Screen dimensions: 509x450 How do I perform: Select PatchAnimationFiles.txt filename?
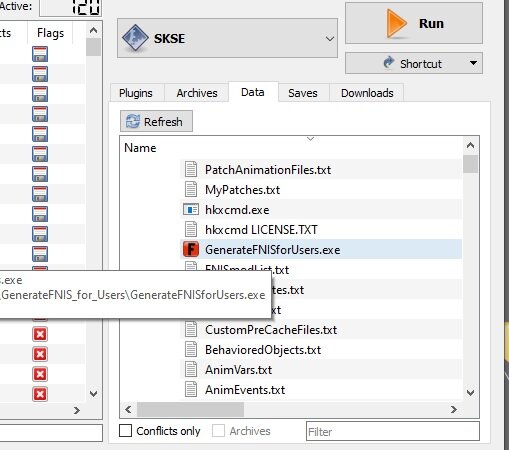click(268, 170)
